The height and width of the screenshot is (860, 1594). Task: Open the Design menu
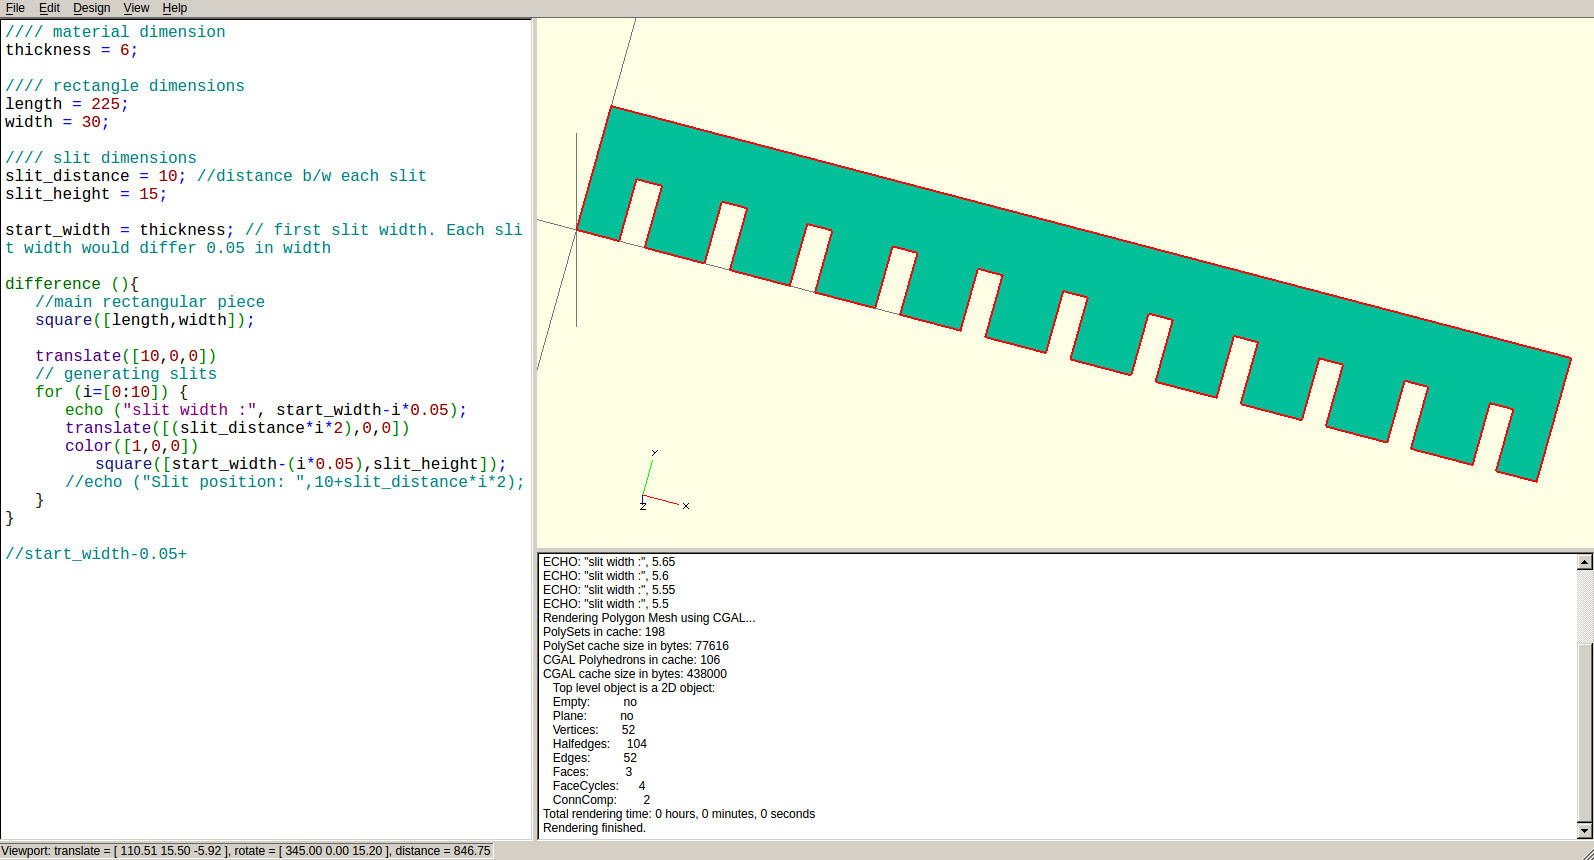91,8
